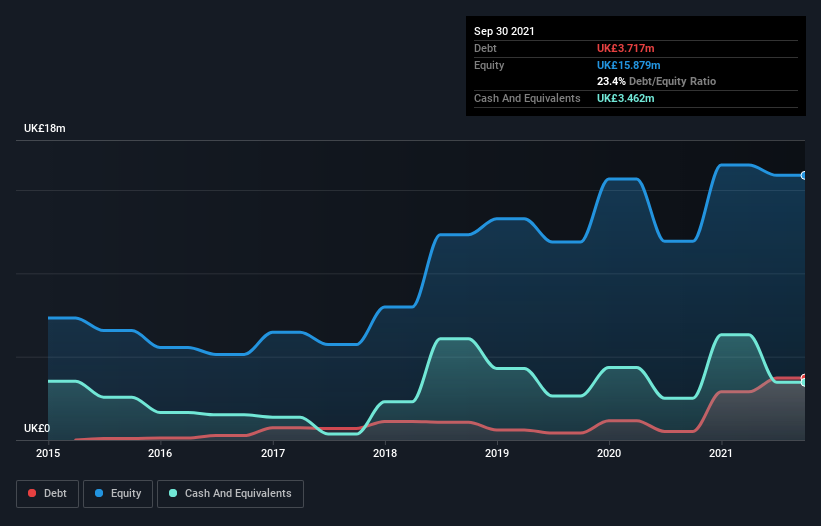This screenshot has width=821, height=526.
Task: Click the UK£18m y-axis label
Action: pos(45,128)
